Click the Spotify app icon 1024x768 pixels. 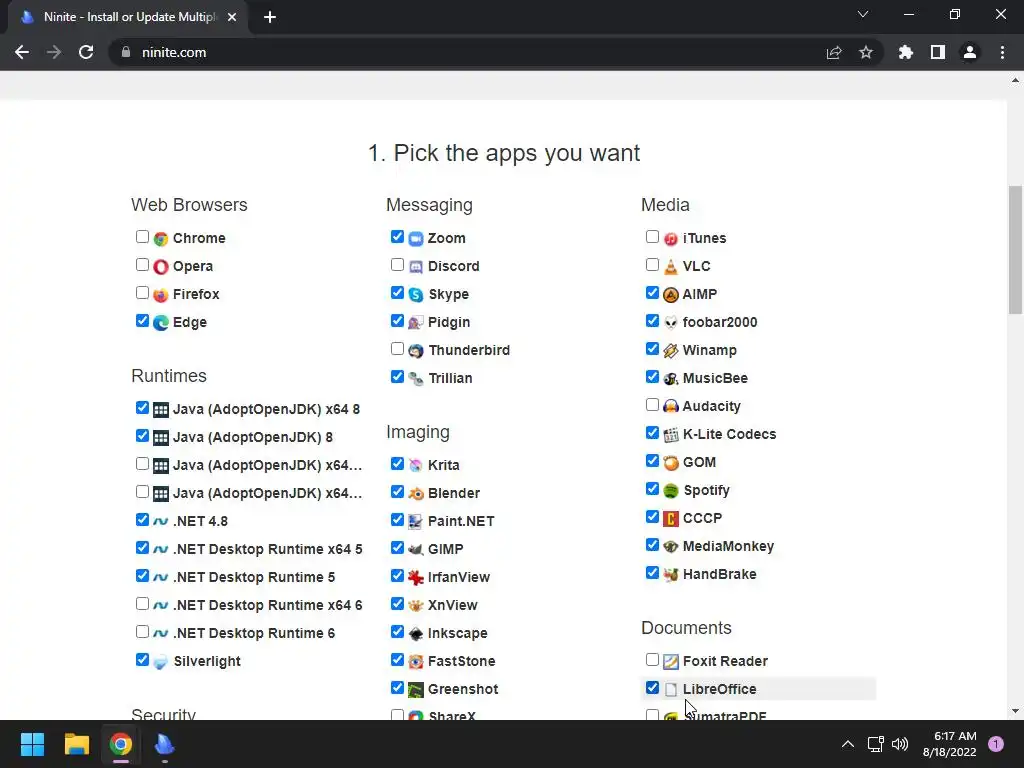point(671,490)
